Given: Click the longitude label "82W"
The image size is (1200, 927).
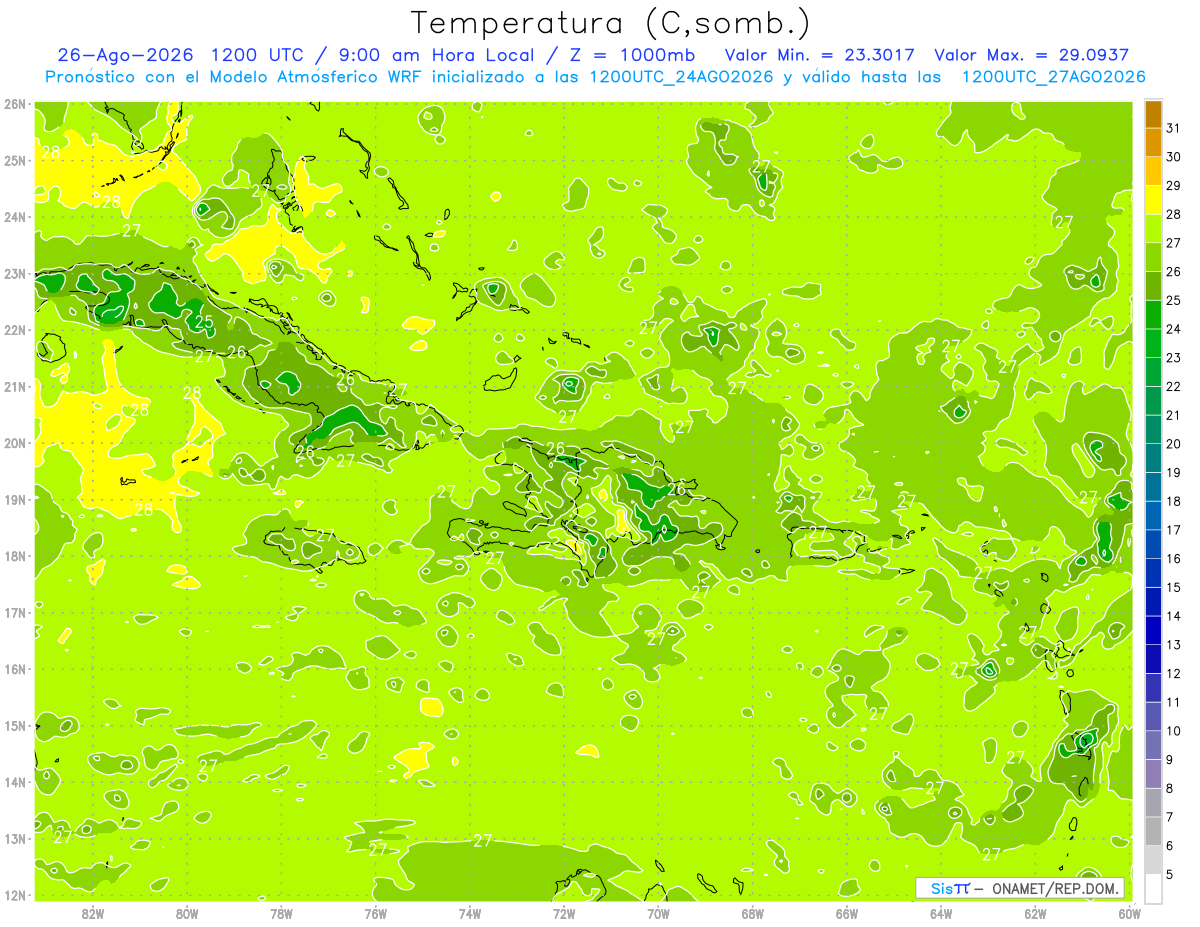Looking at the screenshot, I should [93, 914].
